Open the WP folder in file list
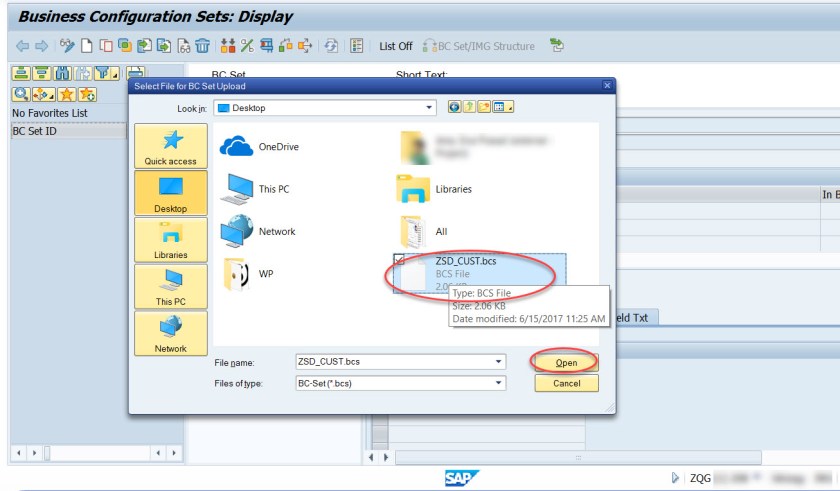Viewport: 840px width, 491px height. (x=248, y=274)
